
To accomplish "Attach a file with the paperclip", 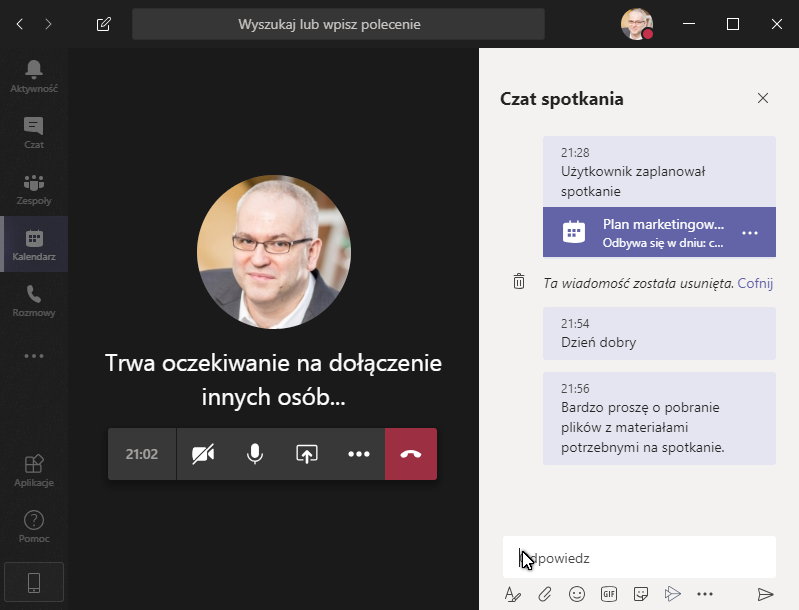I will click(x=545, y=594).
